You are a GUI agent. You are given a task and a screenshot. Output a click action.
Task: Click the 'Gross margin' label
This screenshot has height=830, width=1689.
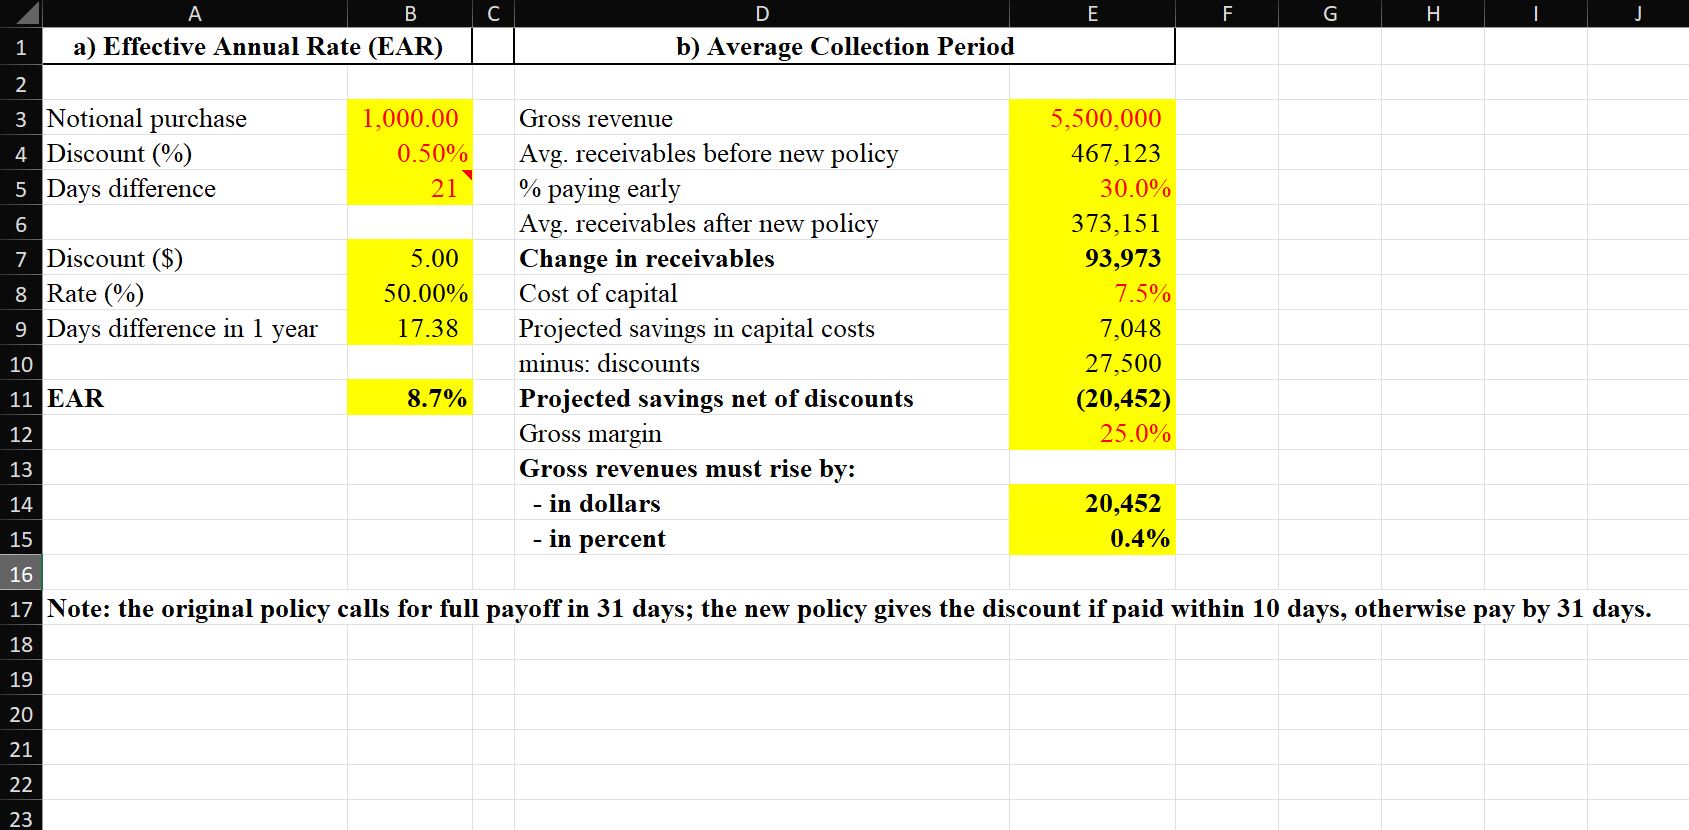pyautogui.click(x=762, y=433)
